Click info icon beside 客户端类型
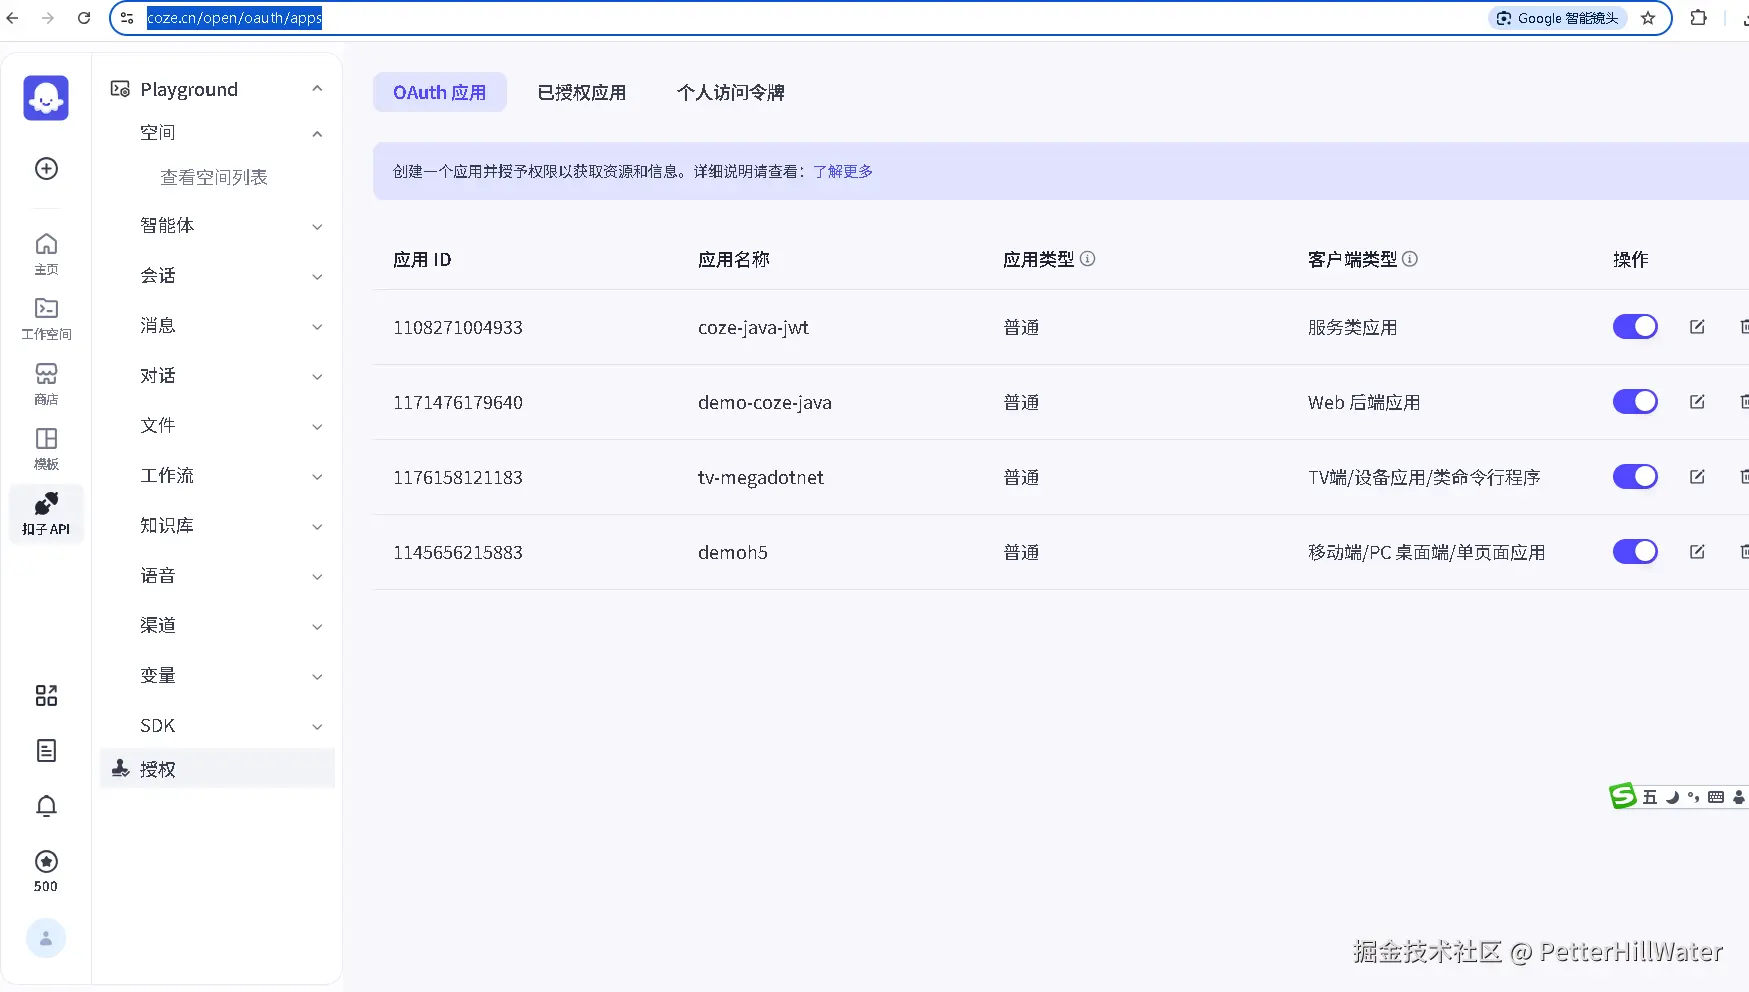 pyautogui.click(x=1410, y=259)
